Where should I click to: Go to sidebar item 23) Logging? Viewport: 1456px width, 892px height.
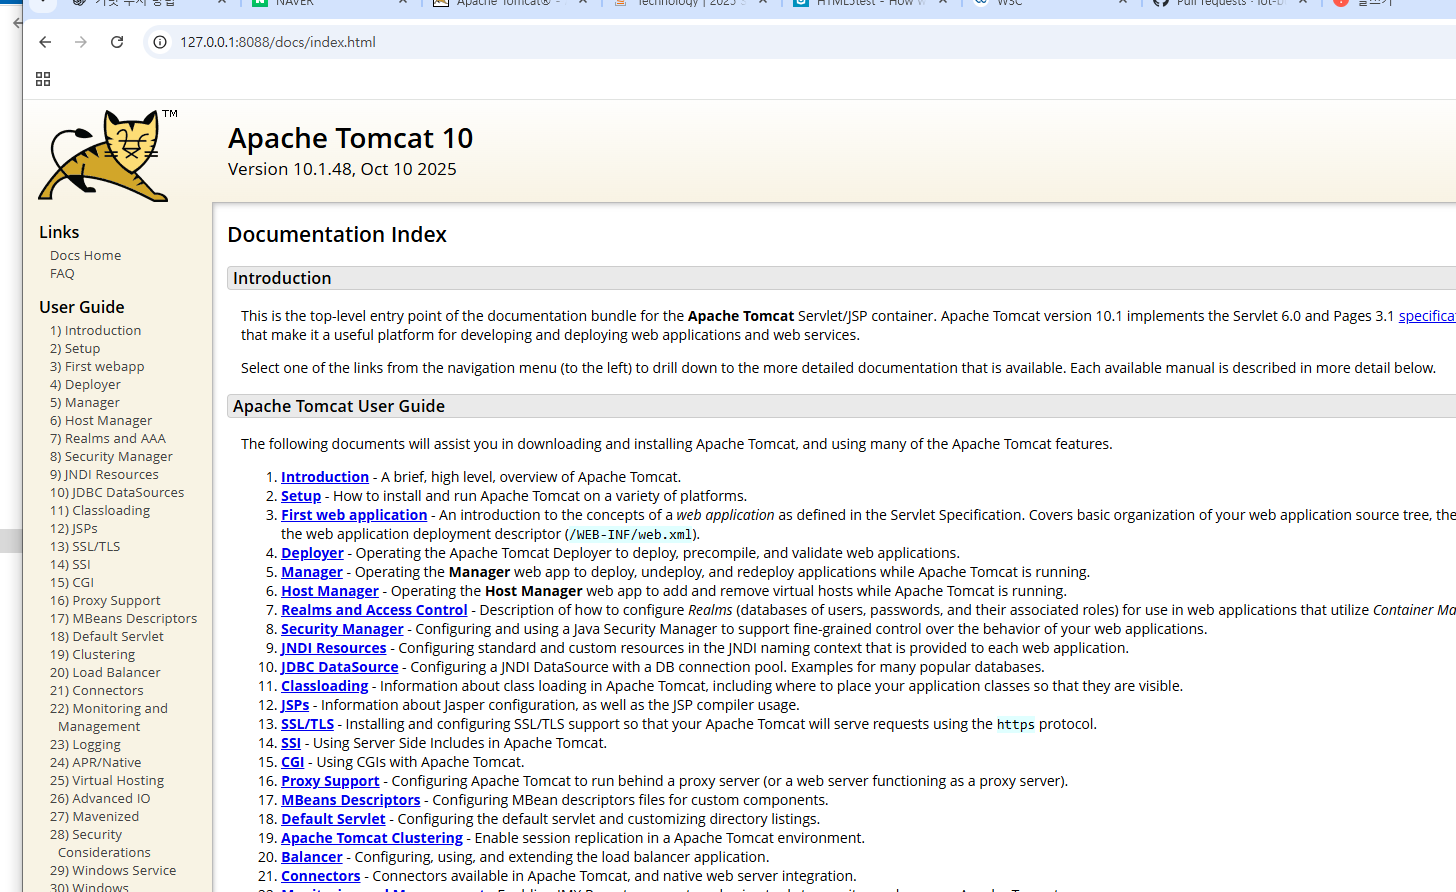(85, 745)
